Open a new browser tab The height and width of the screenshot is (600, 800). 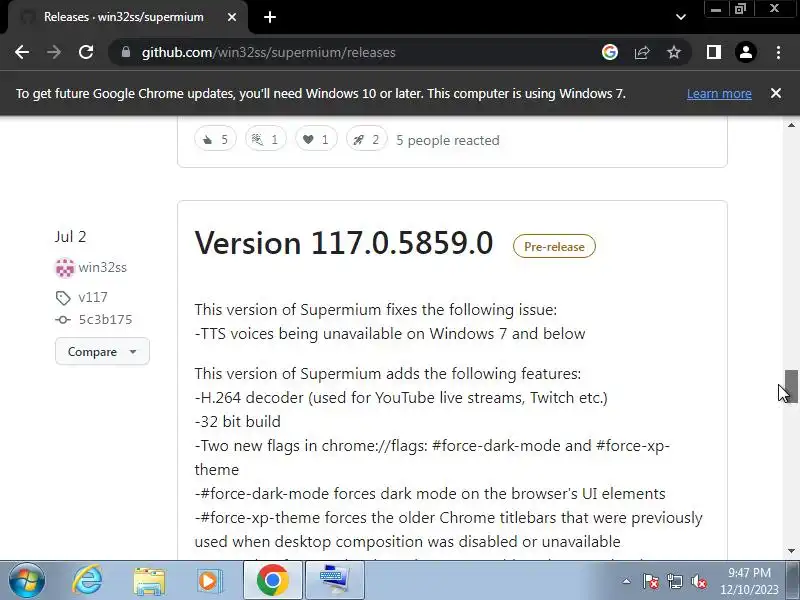point(270,17)
